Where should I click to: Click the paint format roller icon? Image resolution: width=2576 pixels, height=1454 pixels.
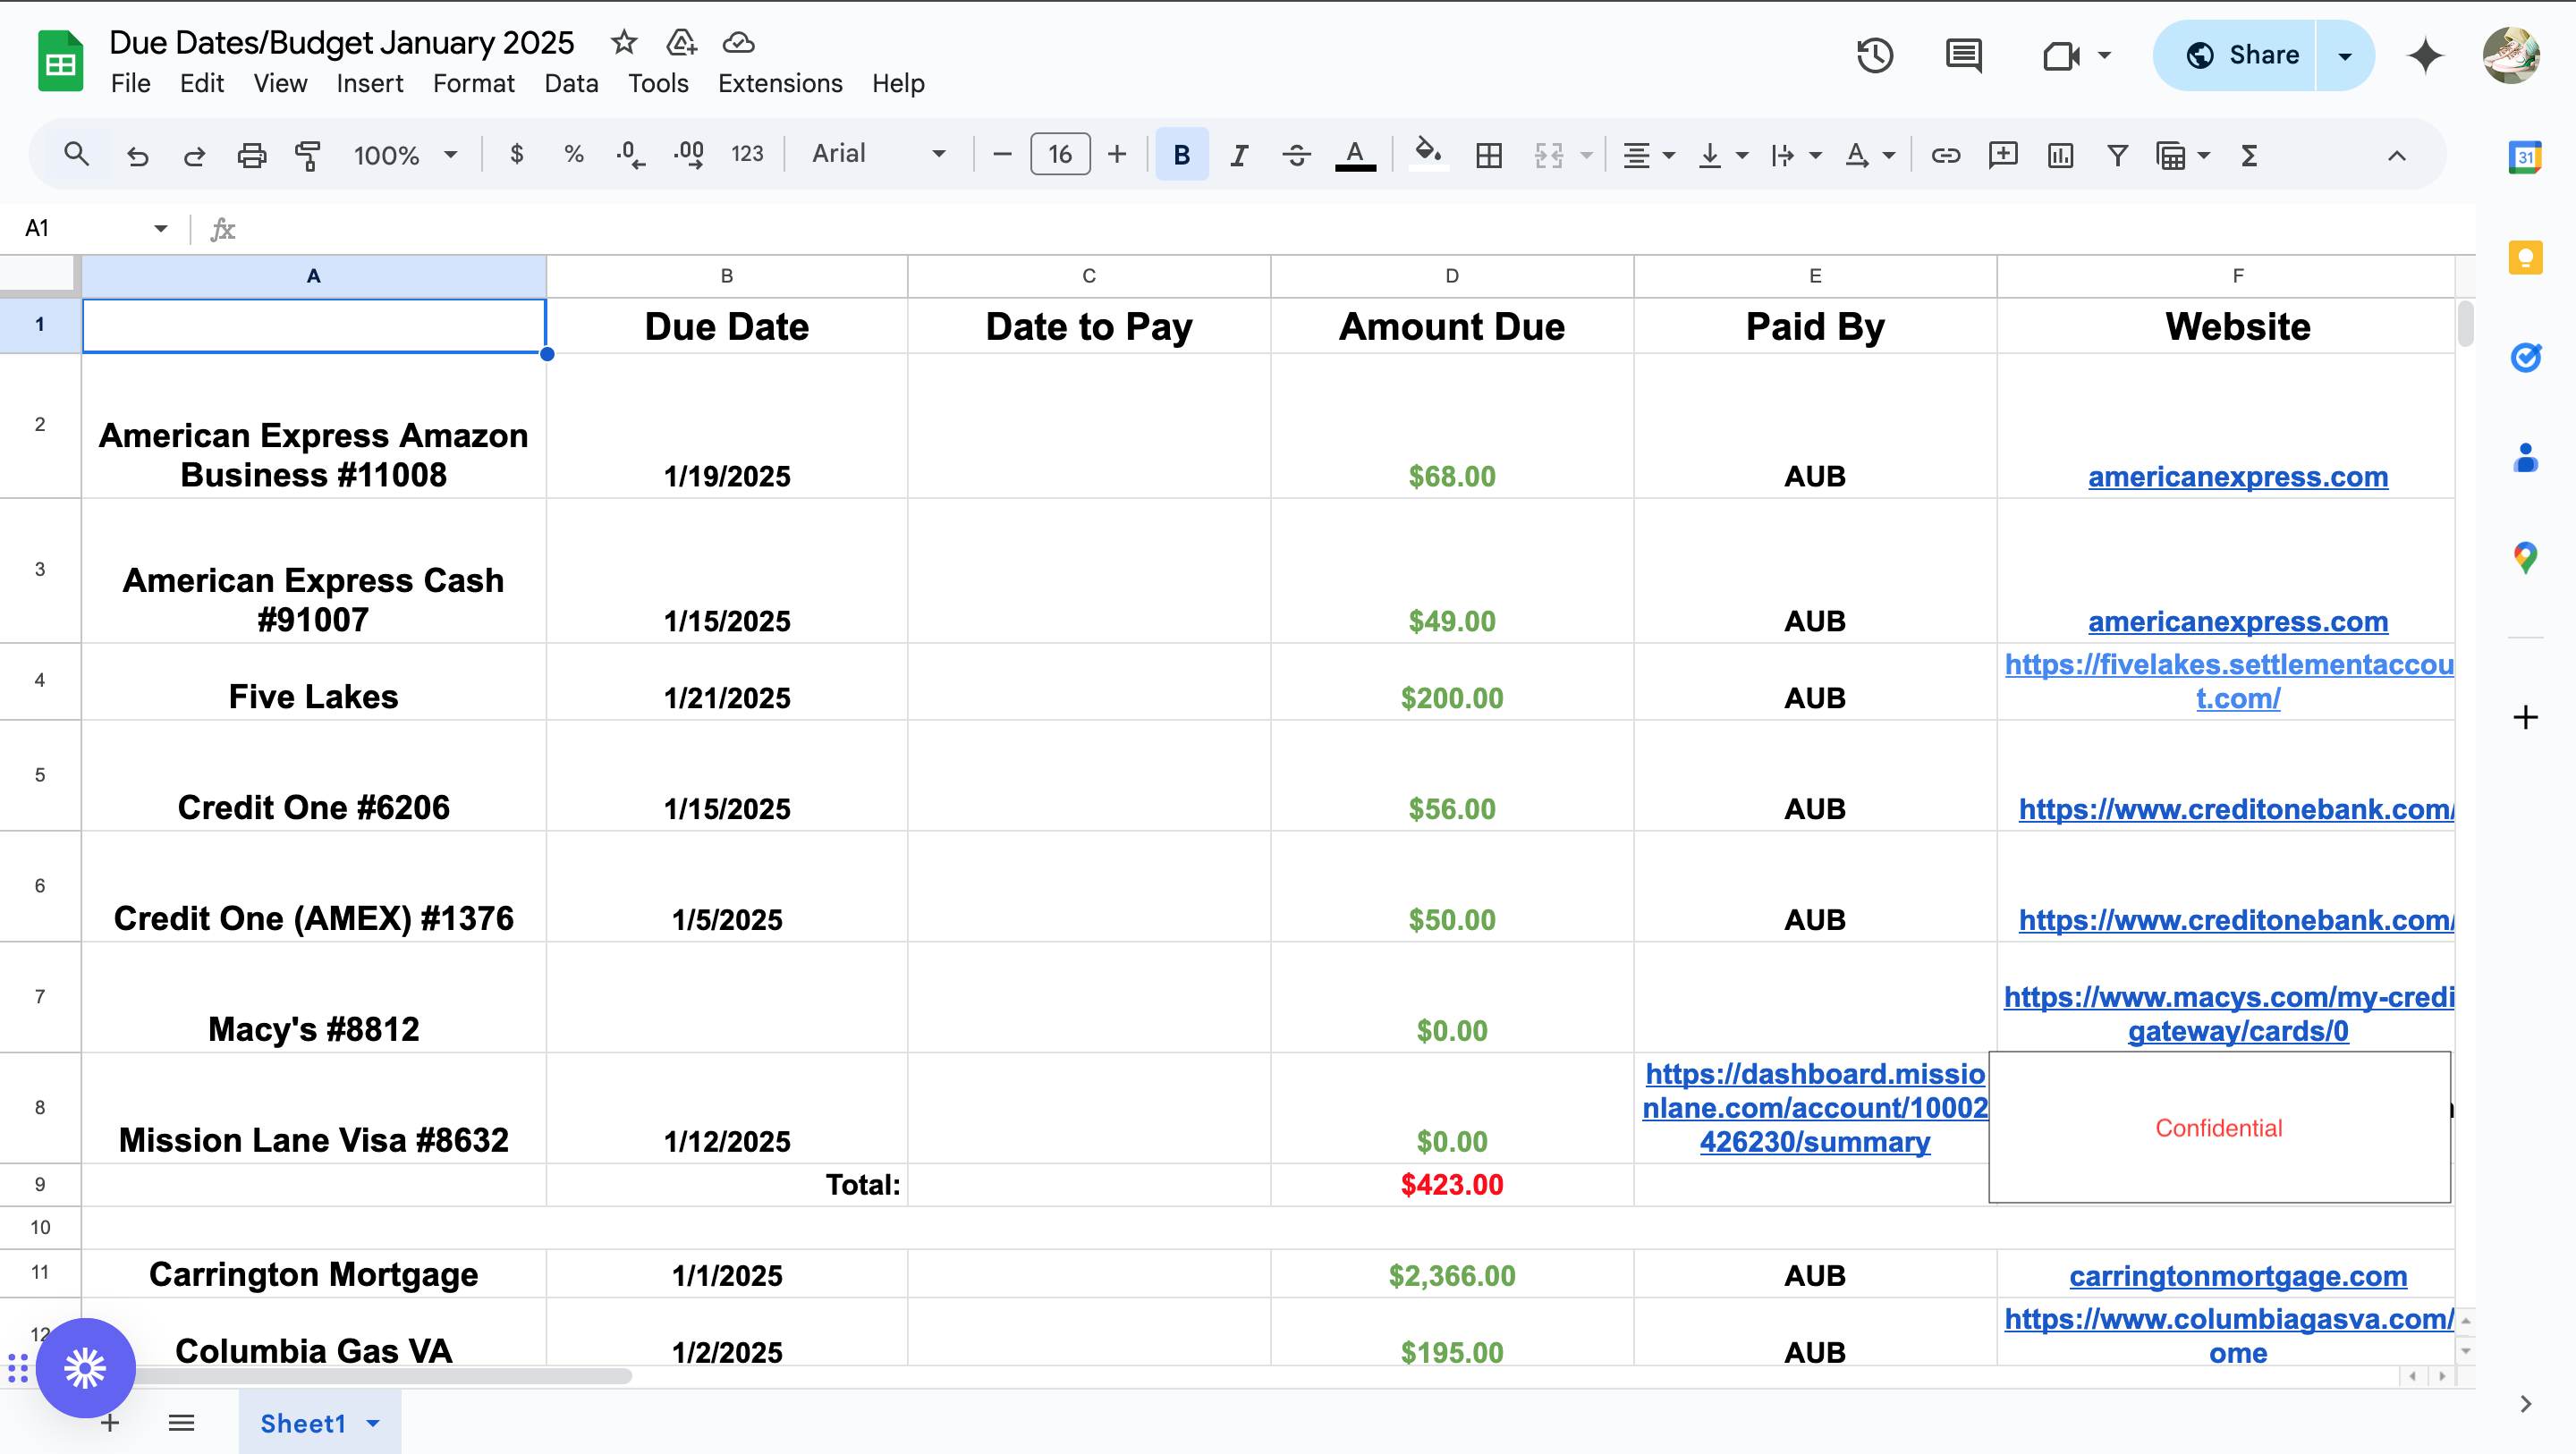pos(308,155)
